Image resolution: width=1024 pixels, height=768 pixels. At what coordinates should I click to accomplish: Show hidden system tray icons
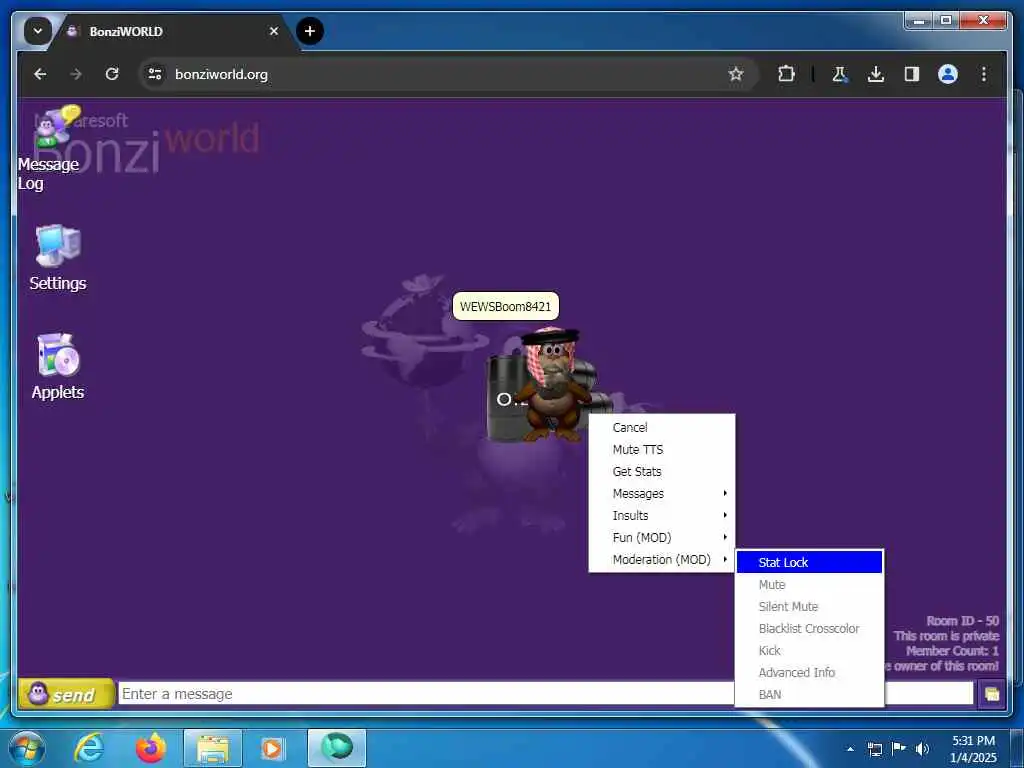coord(850,749)
